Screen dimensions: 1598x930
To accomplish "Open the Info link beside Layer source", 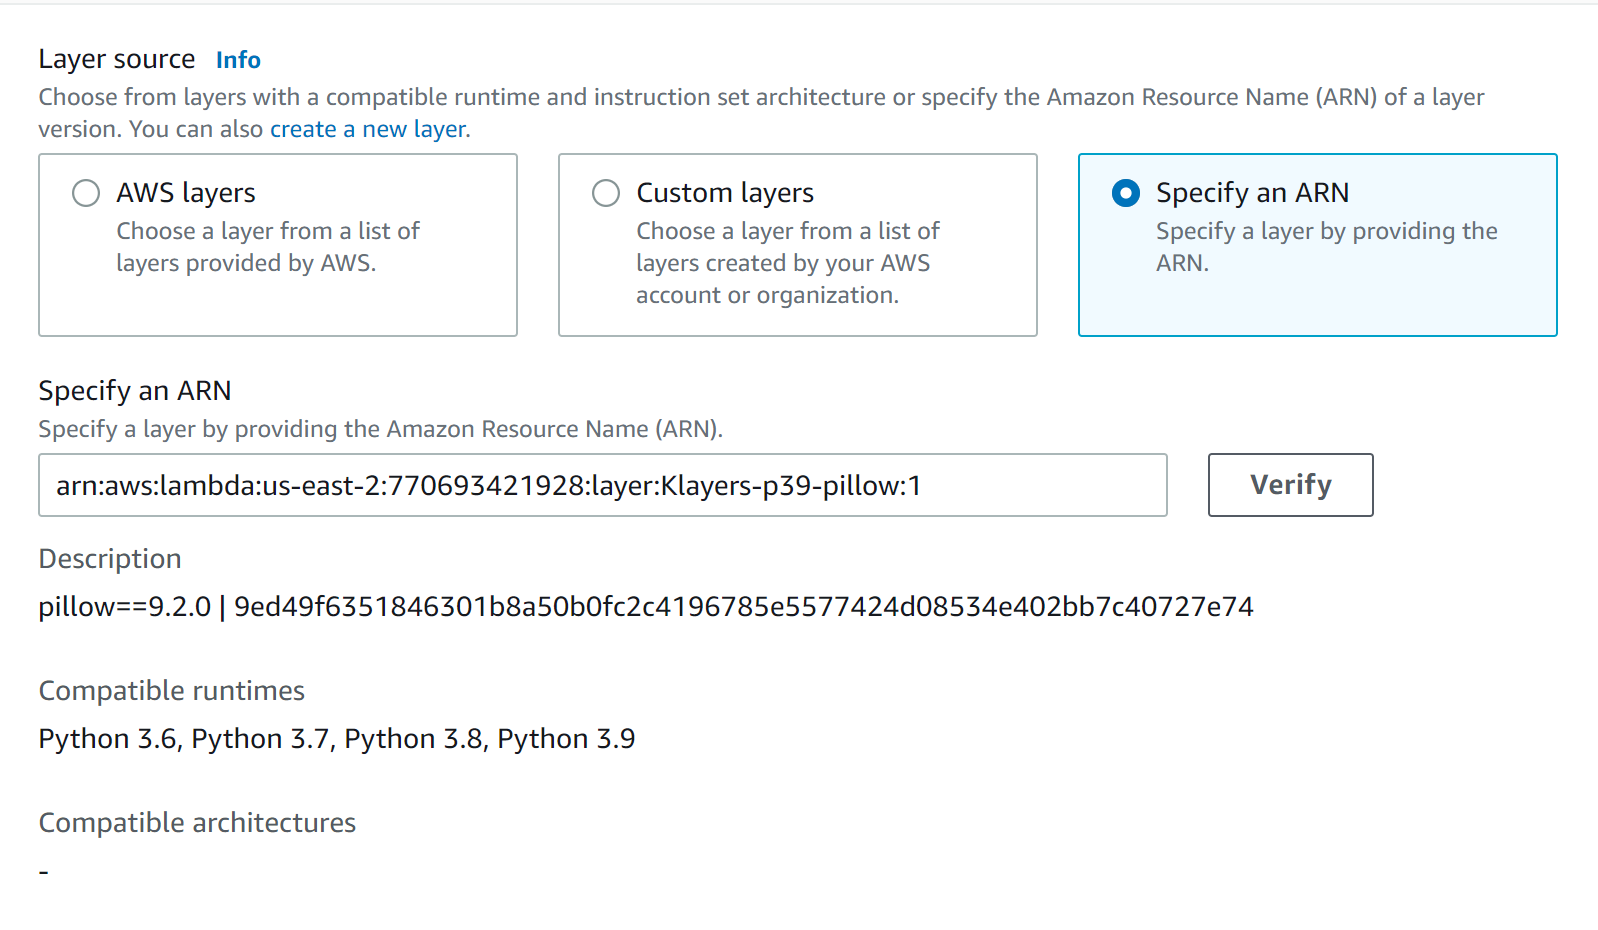I will (238, 60).
